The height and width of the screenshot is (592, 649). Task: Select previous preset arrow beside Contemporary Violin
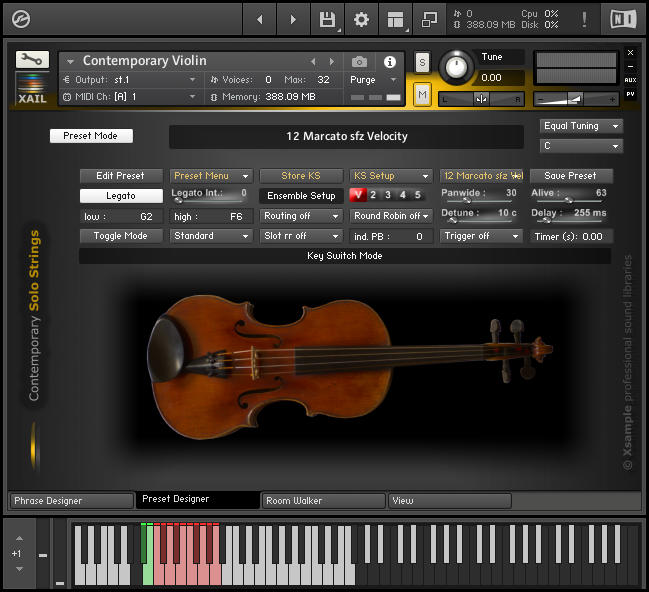tap(313, 62)
